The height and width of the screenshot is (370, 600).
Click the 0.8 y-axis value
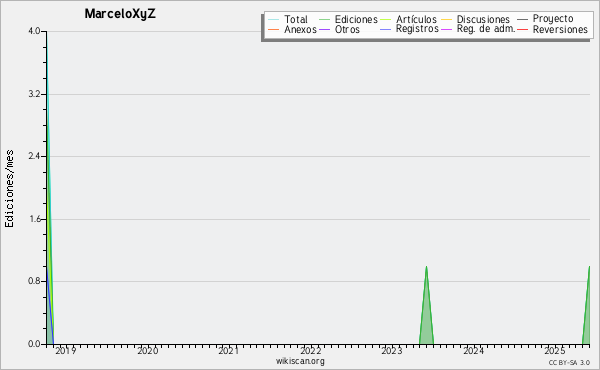(x=34, y=281)
